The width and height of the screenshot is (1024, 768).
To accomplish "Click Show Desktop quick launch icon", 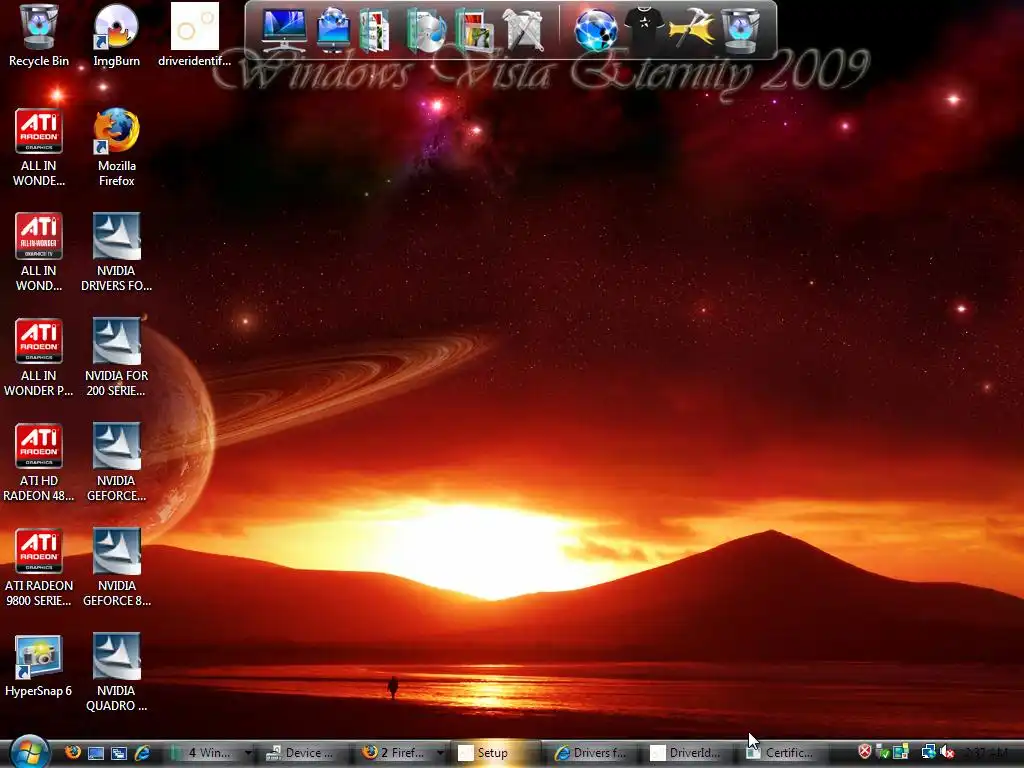I will tap(96, 753).
